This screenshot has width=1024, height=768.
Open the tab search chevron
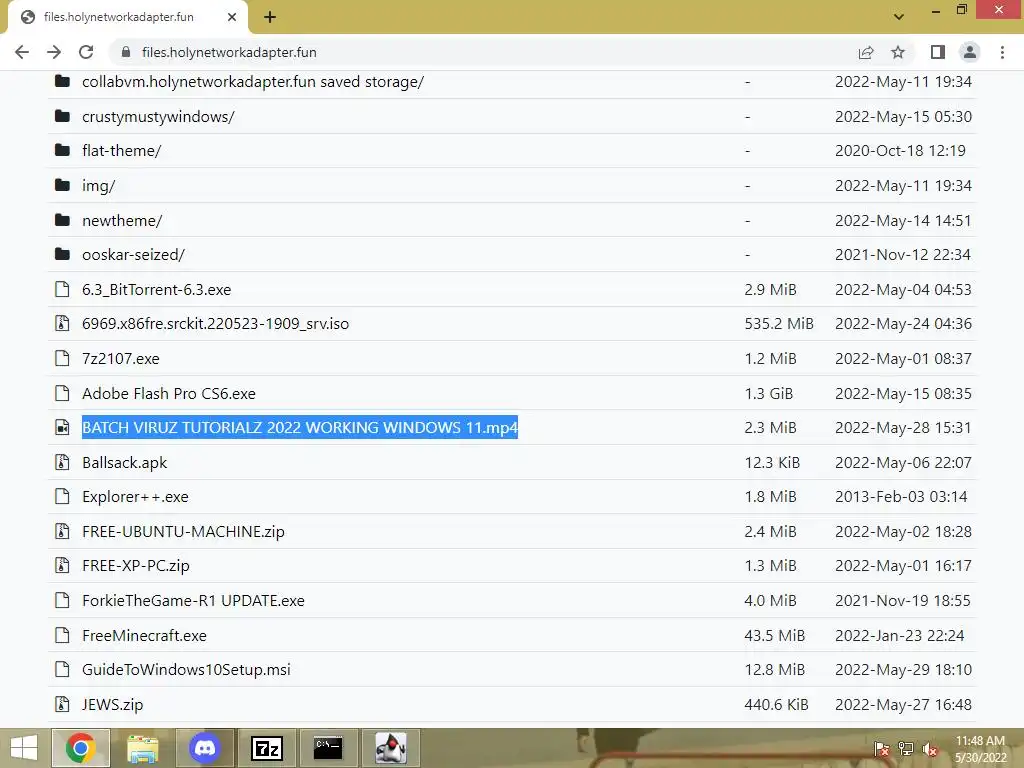pos(899,17)
